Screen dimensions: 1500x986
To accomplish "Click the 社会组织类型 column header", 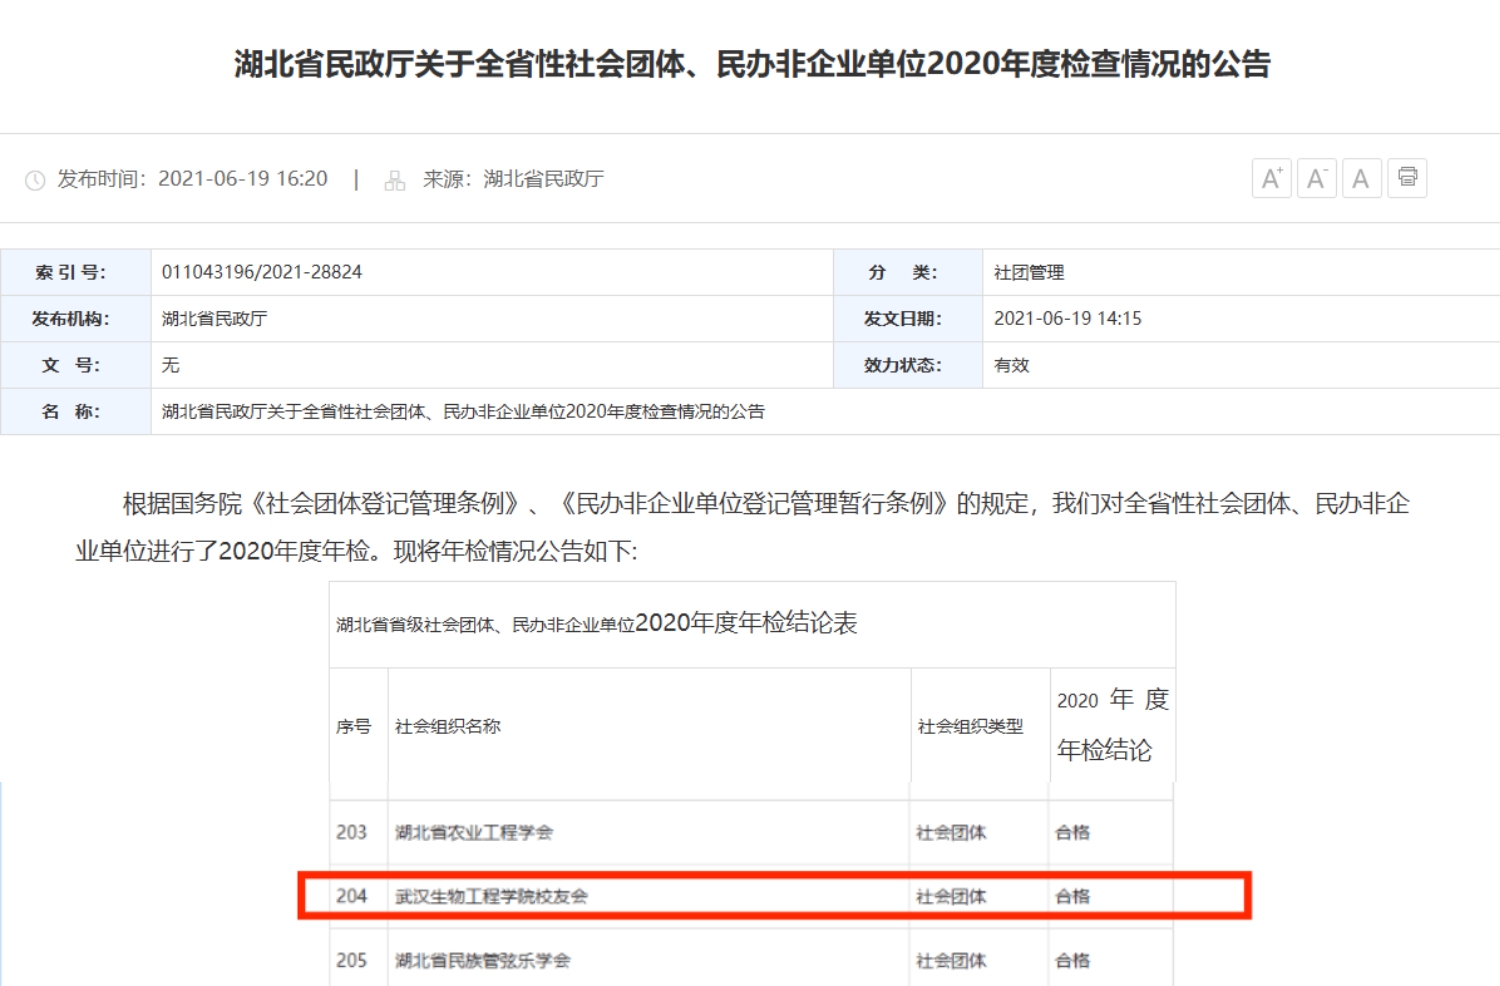I will pos(970,726).
